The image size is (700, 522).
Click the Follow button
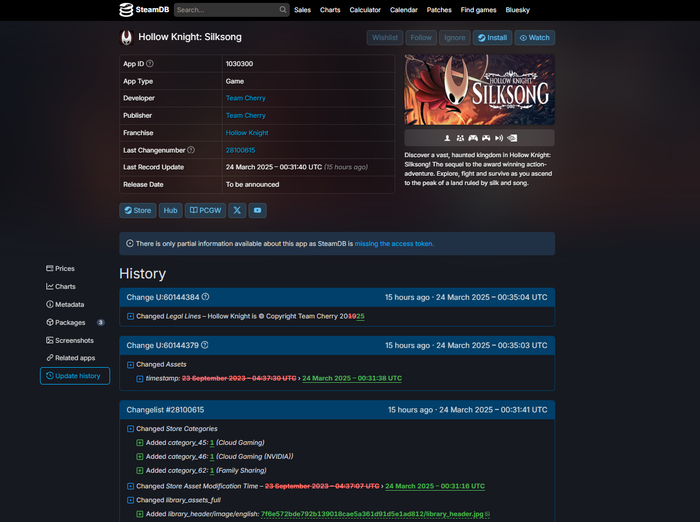point(421,38)
